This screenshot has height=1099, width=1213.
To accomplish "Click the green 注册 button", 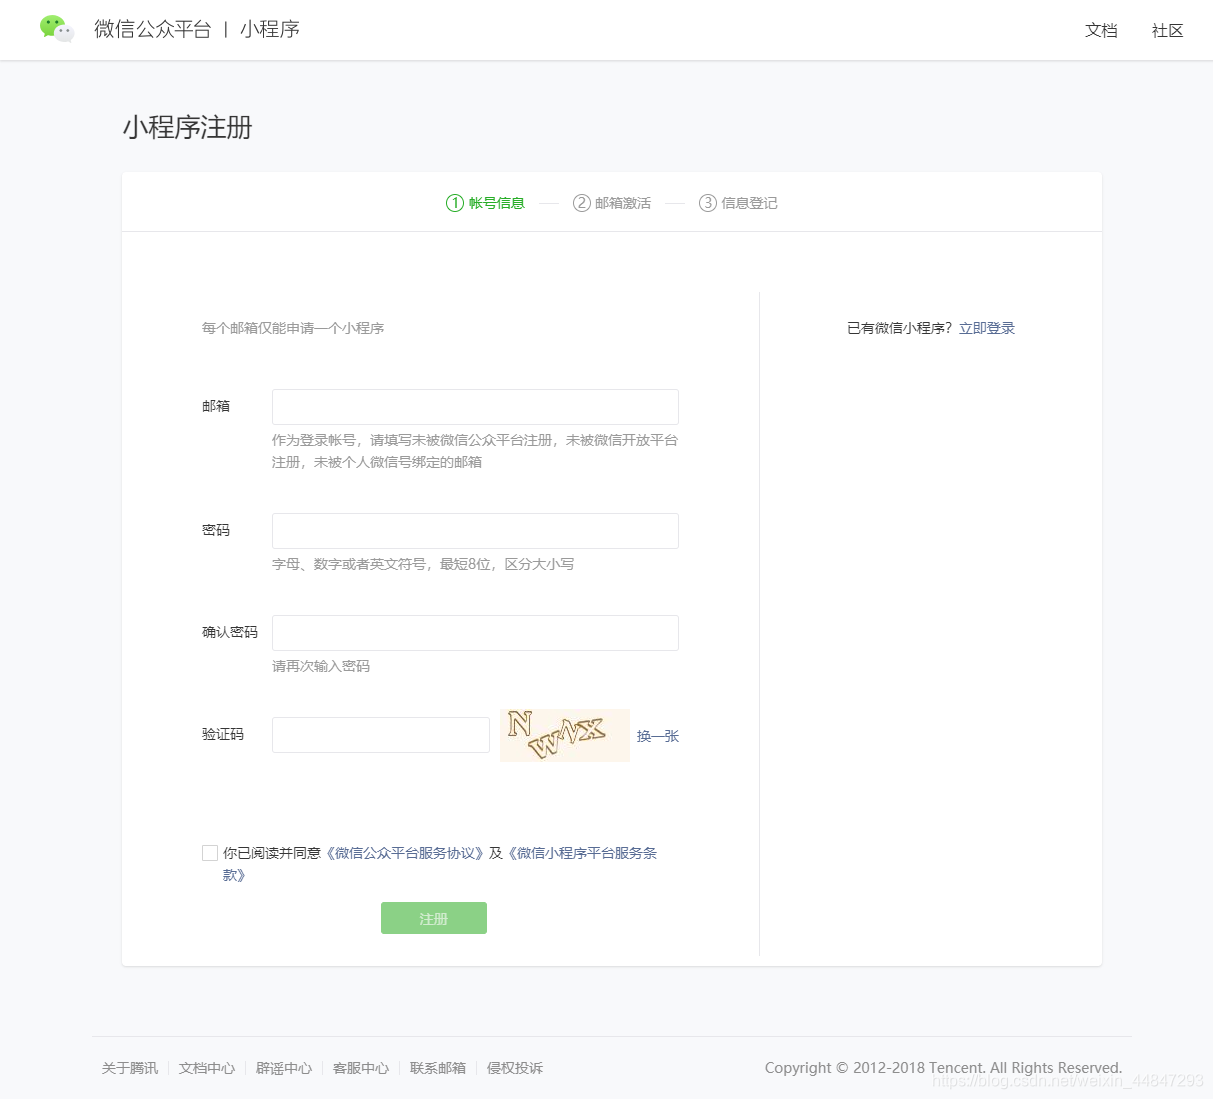I will pyautogui.click(x=434, y=918).
